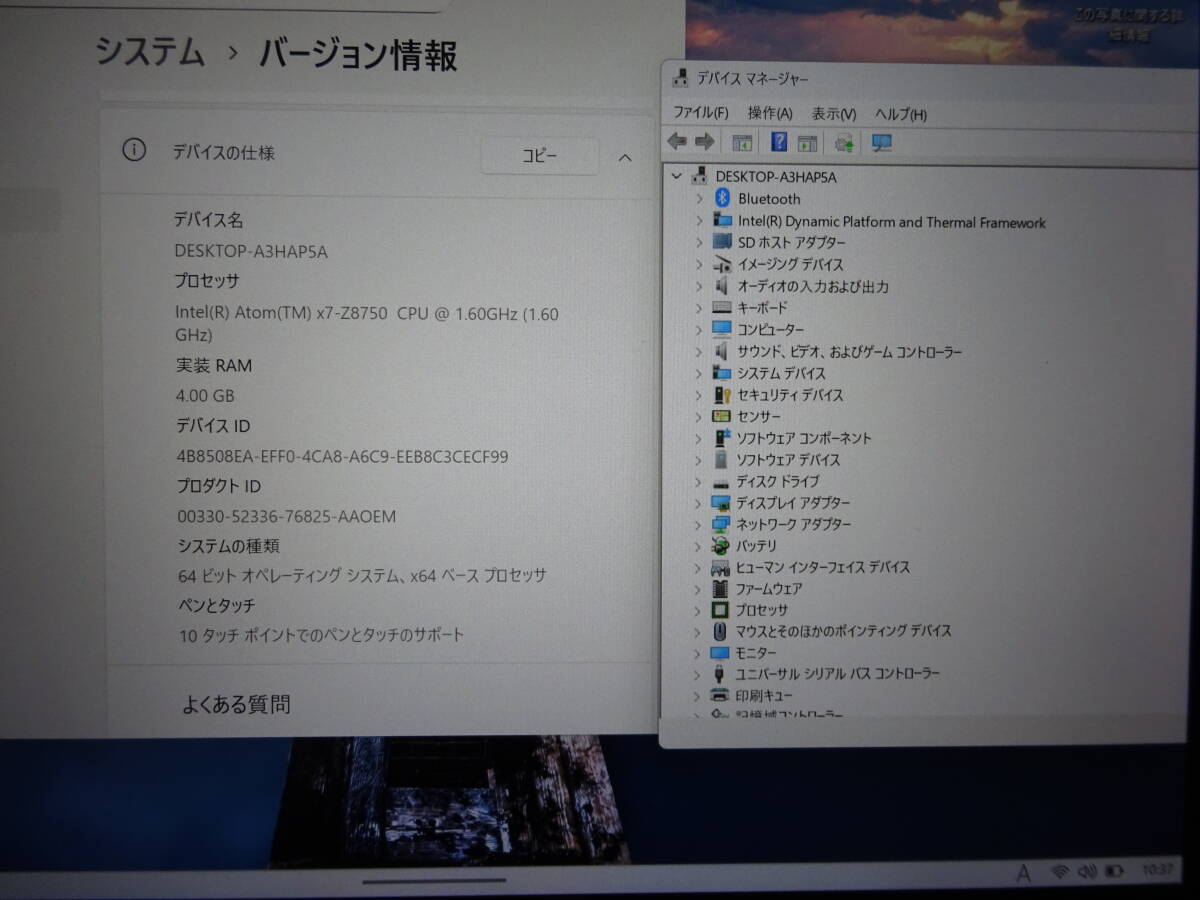Click the action pane toolbar icon
1200x900 pixels.
click(x=808, y=143)
